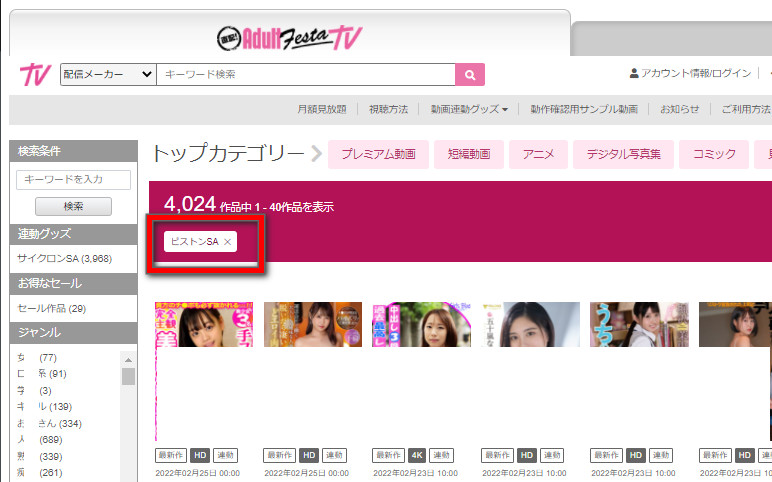The width and height of the screenshot is (772, 482).
Task: Select genre entry with count (689)
Action: coord(40,440)
